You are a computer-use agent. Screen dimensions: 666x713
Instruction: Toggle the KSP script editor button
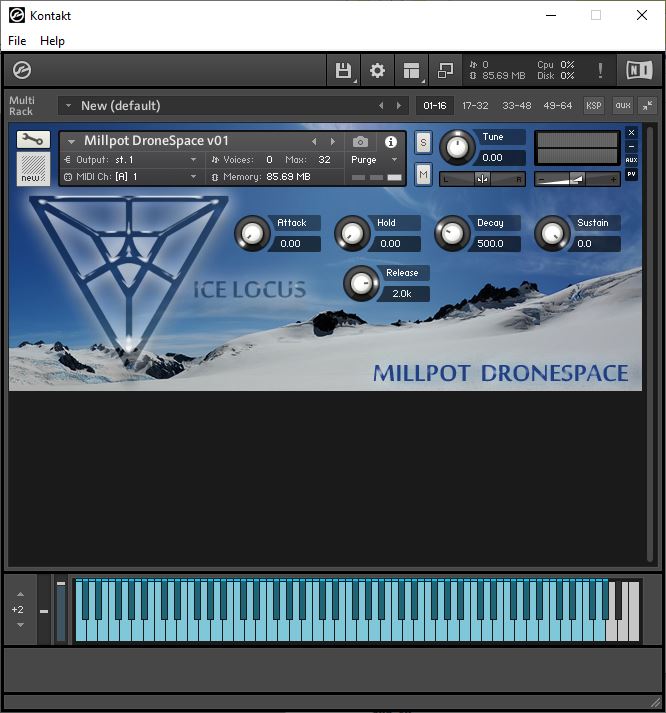click(x=594, y=105)
